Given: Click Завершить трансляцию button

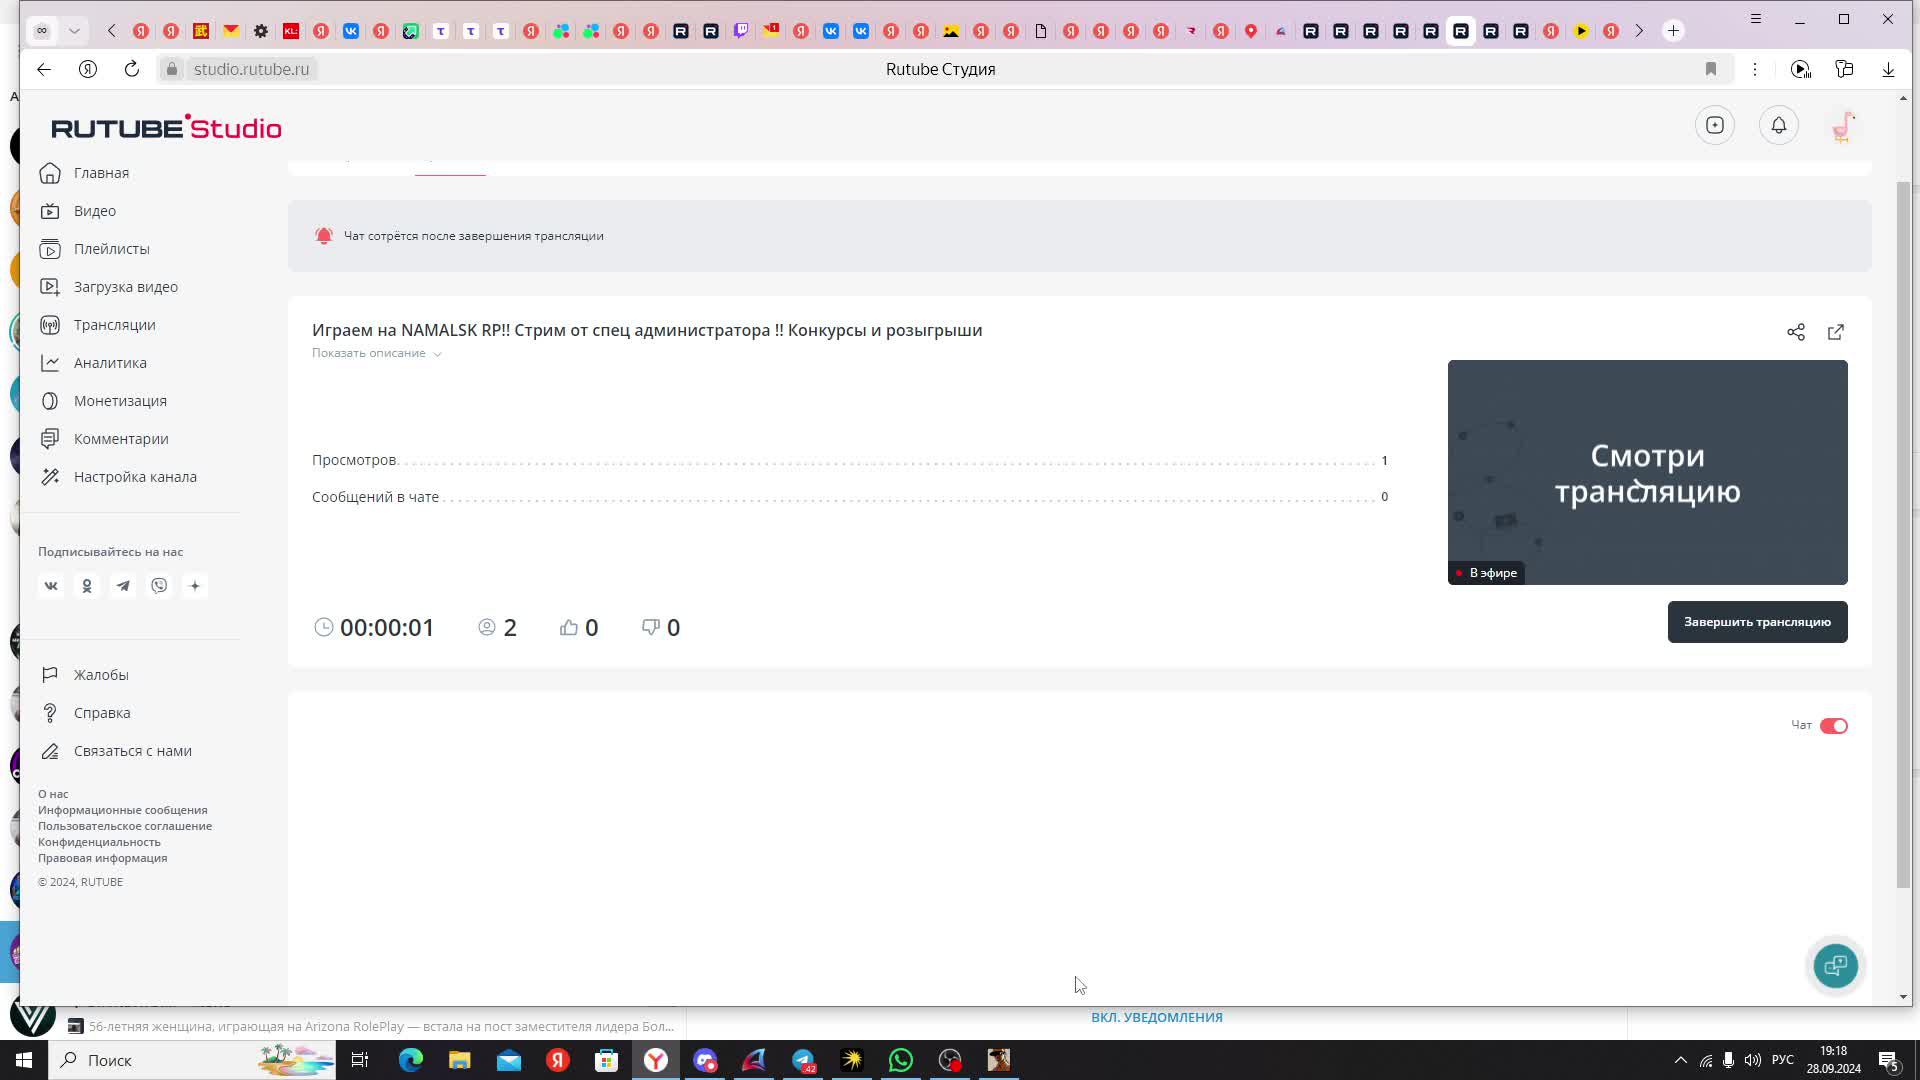Looking at the screenshot, I should [1757, 622].
